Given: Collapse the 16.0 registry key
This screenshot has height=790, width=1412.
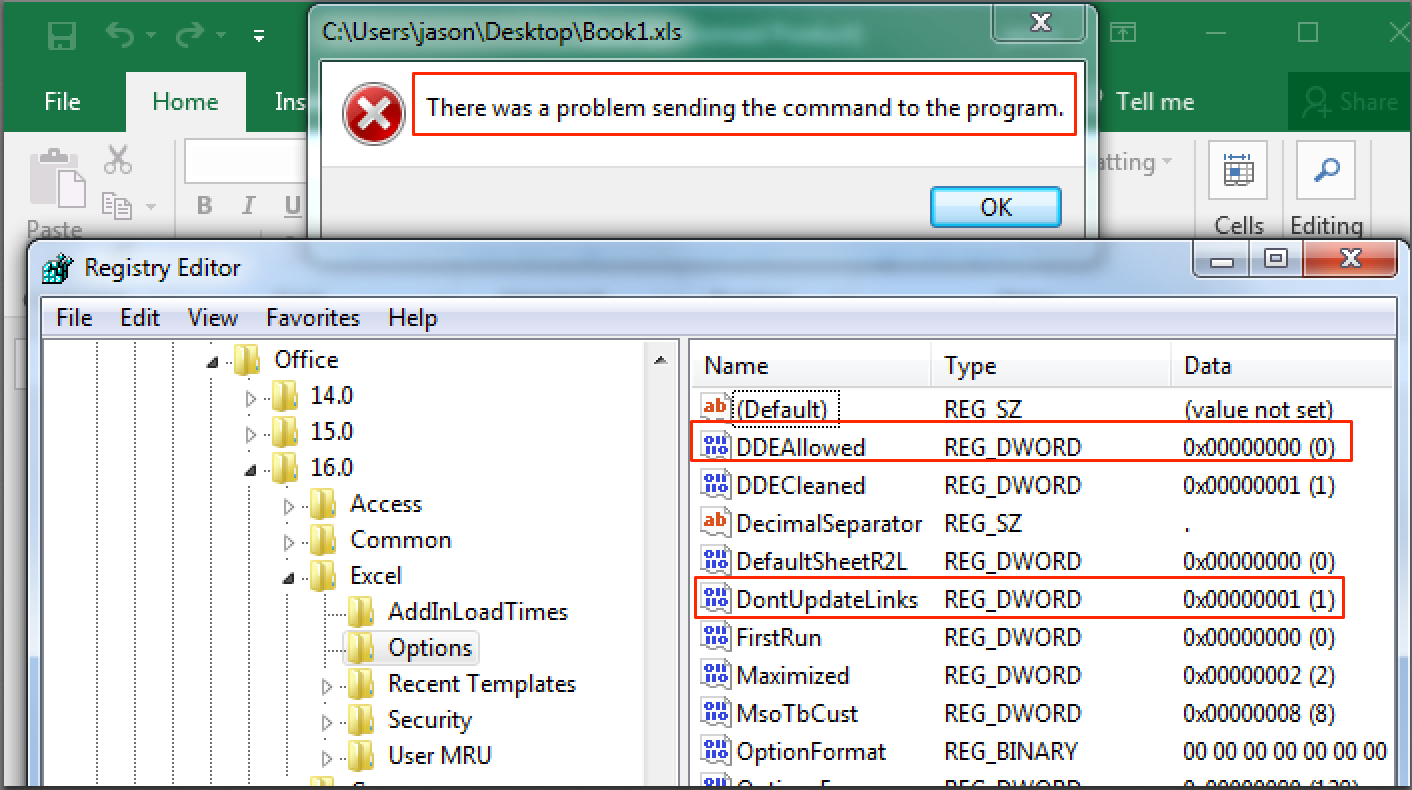Looking at the screenshot, I should [x=251, y=469].
